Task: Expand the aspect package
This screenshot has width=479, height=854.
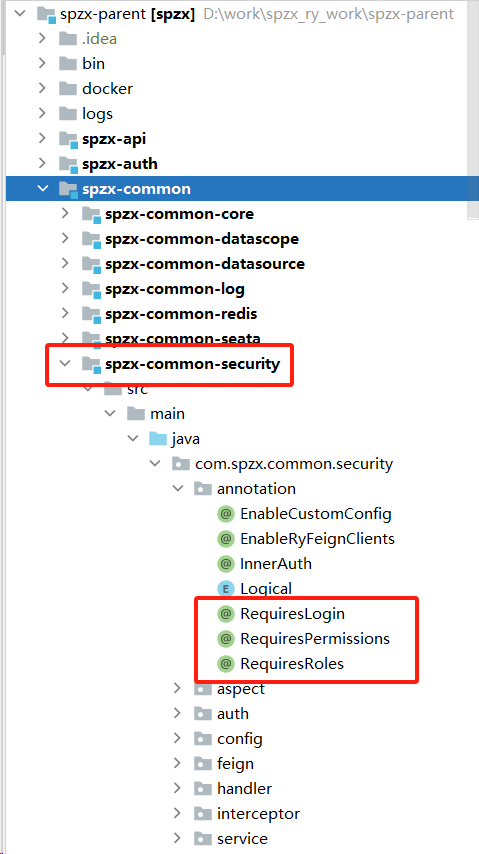Action: [177, 688]
